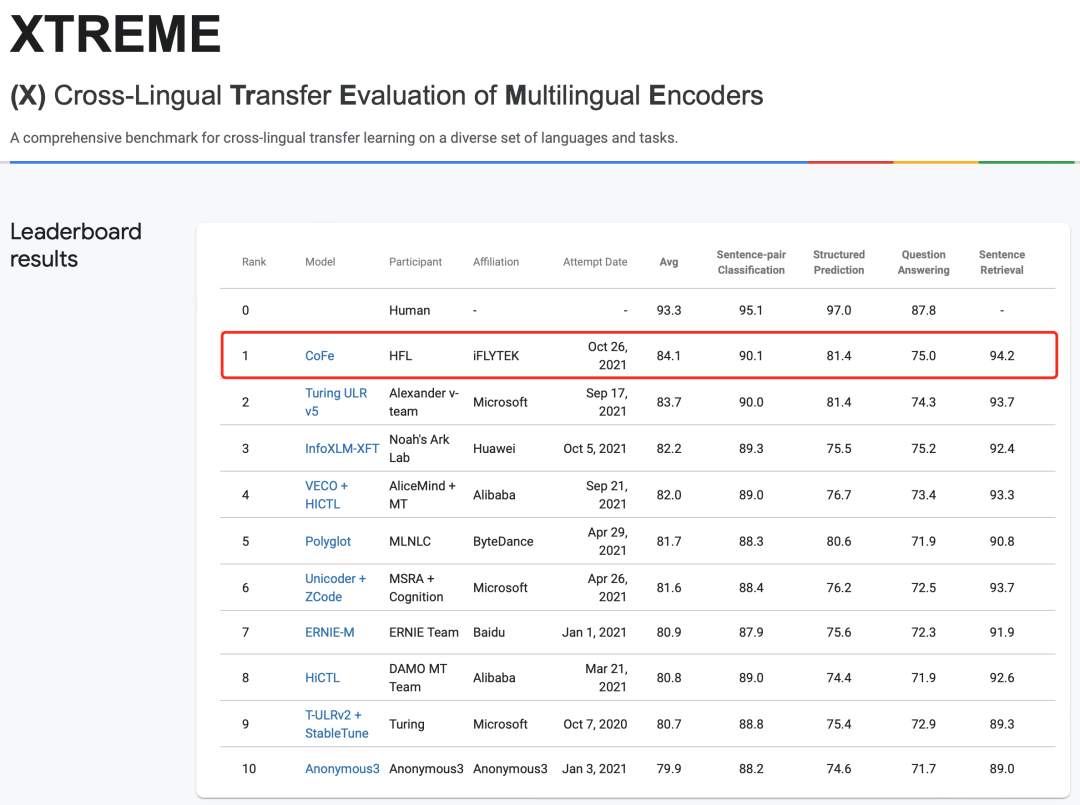Click the Attempt Date column header
The image size is (1080, 805).
(595, 262)
